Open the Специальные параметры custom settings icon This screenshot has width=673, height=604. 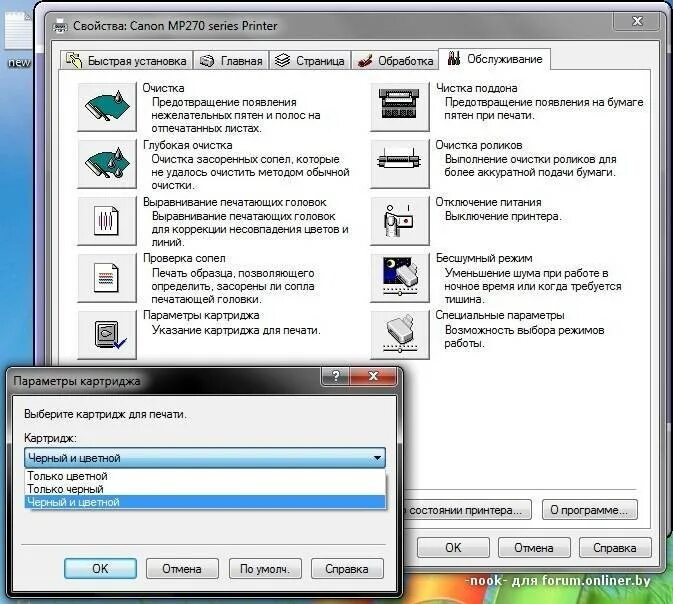point(400,335)
